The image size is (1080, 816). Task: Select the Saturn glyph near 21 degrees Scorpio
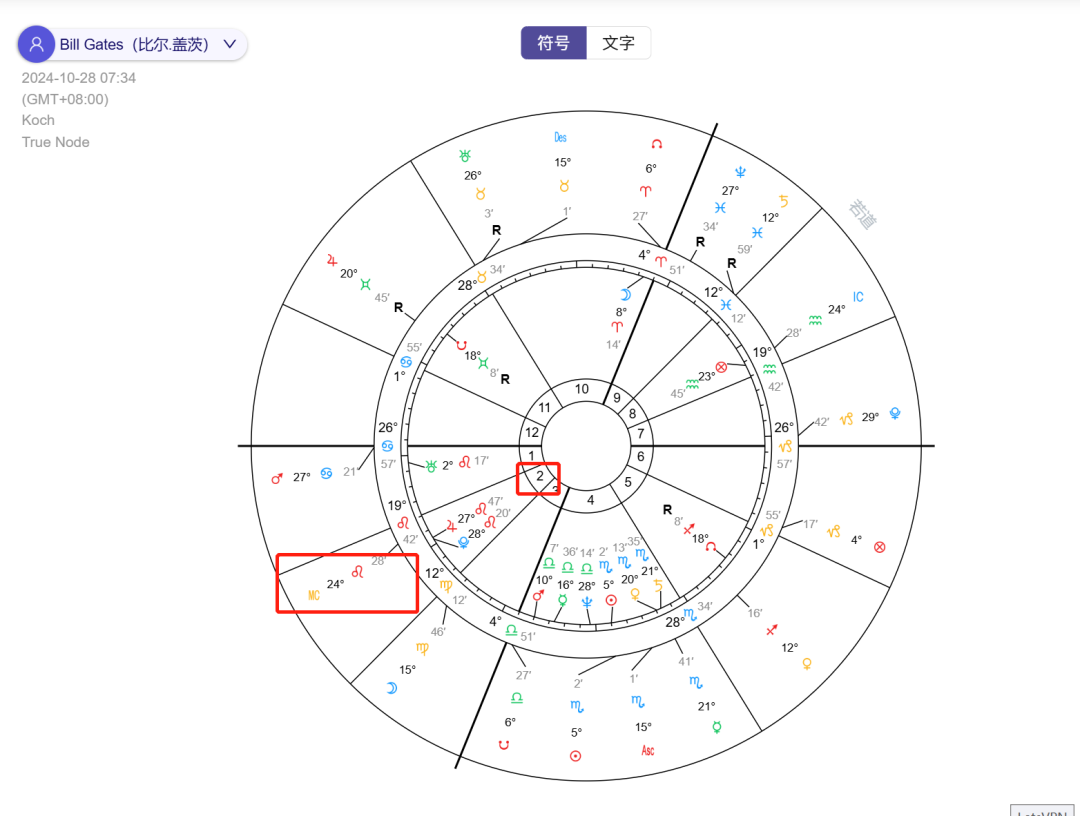[659, 585]
